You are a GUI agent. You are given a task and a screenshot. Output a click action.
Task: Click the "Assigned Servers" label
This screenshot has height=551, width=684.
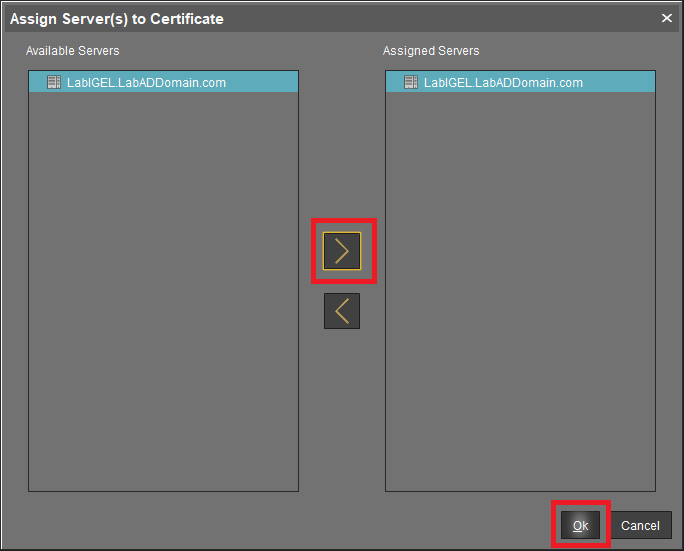tap(431, 50)
